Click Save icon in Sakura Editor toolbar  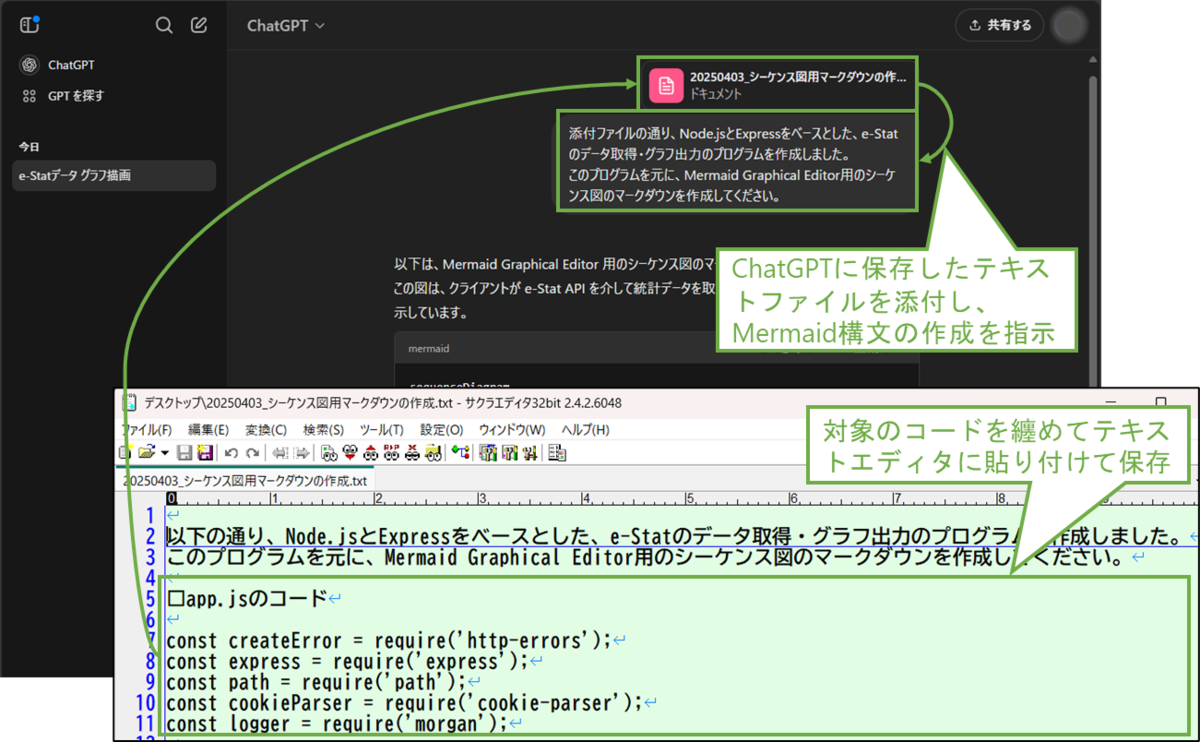(x=184, y=453)
